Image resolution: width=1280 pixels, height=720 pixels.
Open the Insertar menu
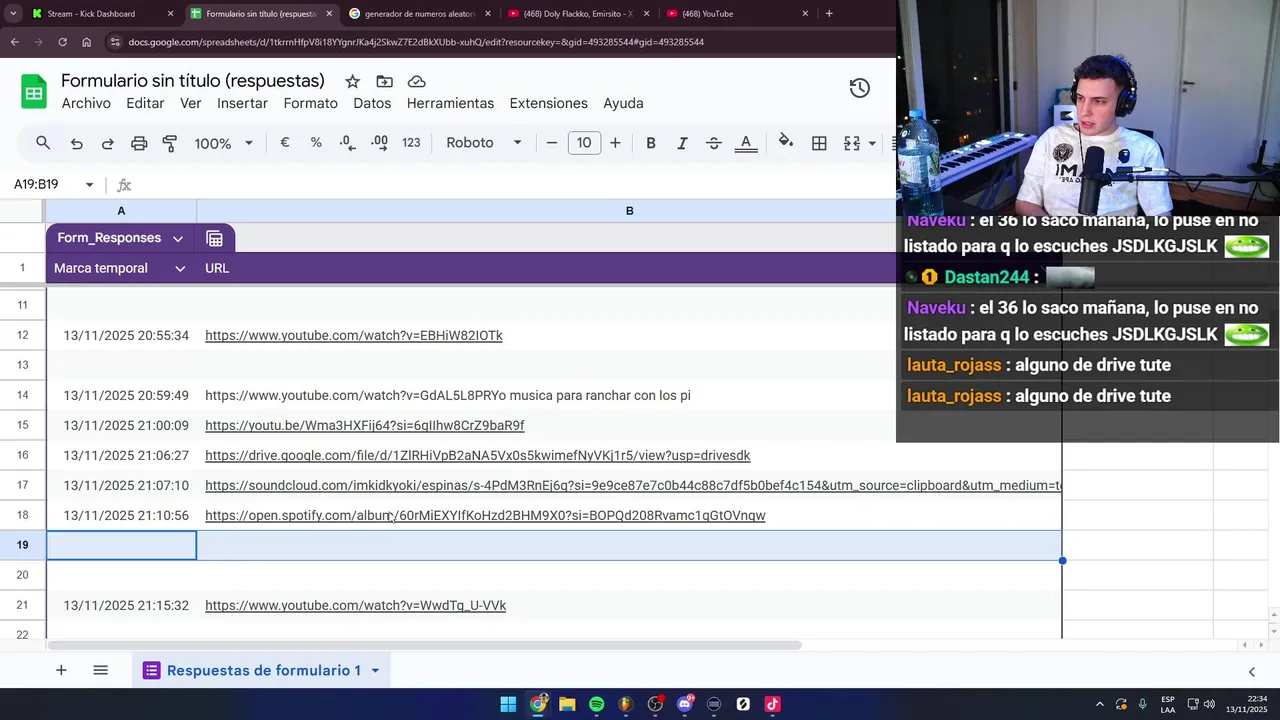pyautogui.click(x=242, y=103)
